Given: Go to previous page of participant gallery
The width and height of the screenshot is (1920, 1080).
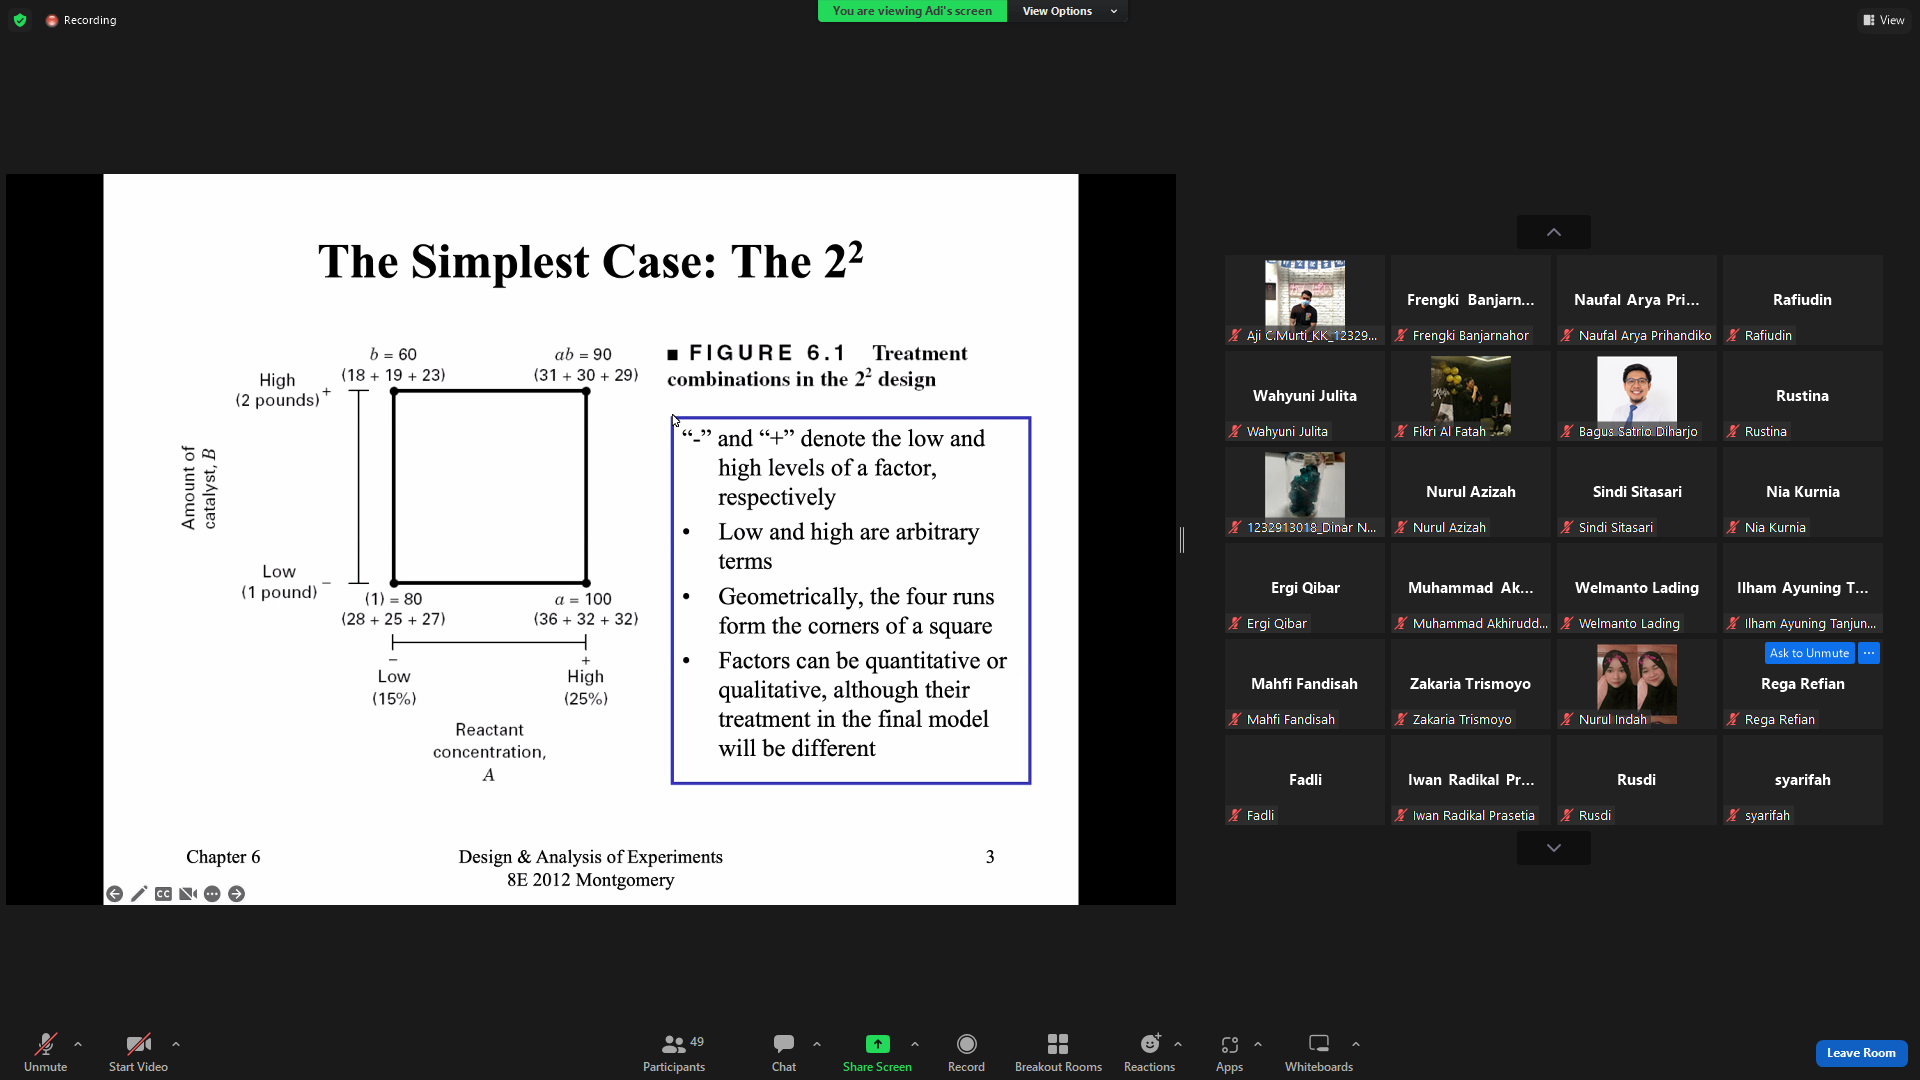Looking at the screenshot, I should click(x=1553, y=232).
